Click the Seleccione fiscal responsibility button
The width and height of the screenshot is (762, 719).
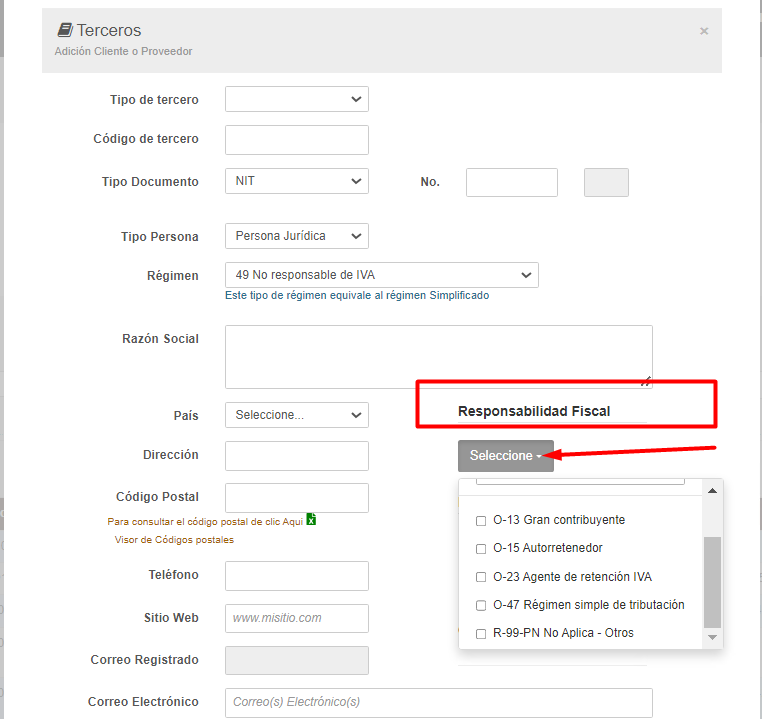pos(505,456)
